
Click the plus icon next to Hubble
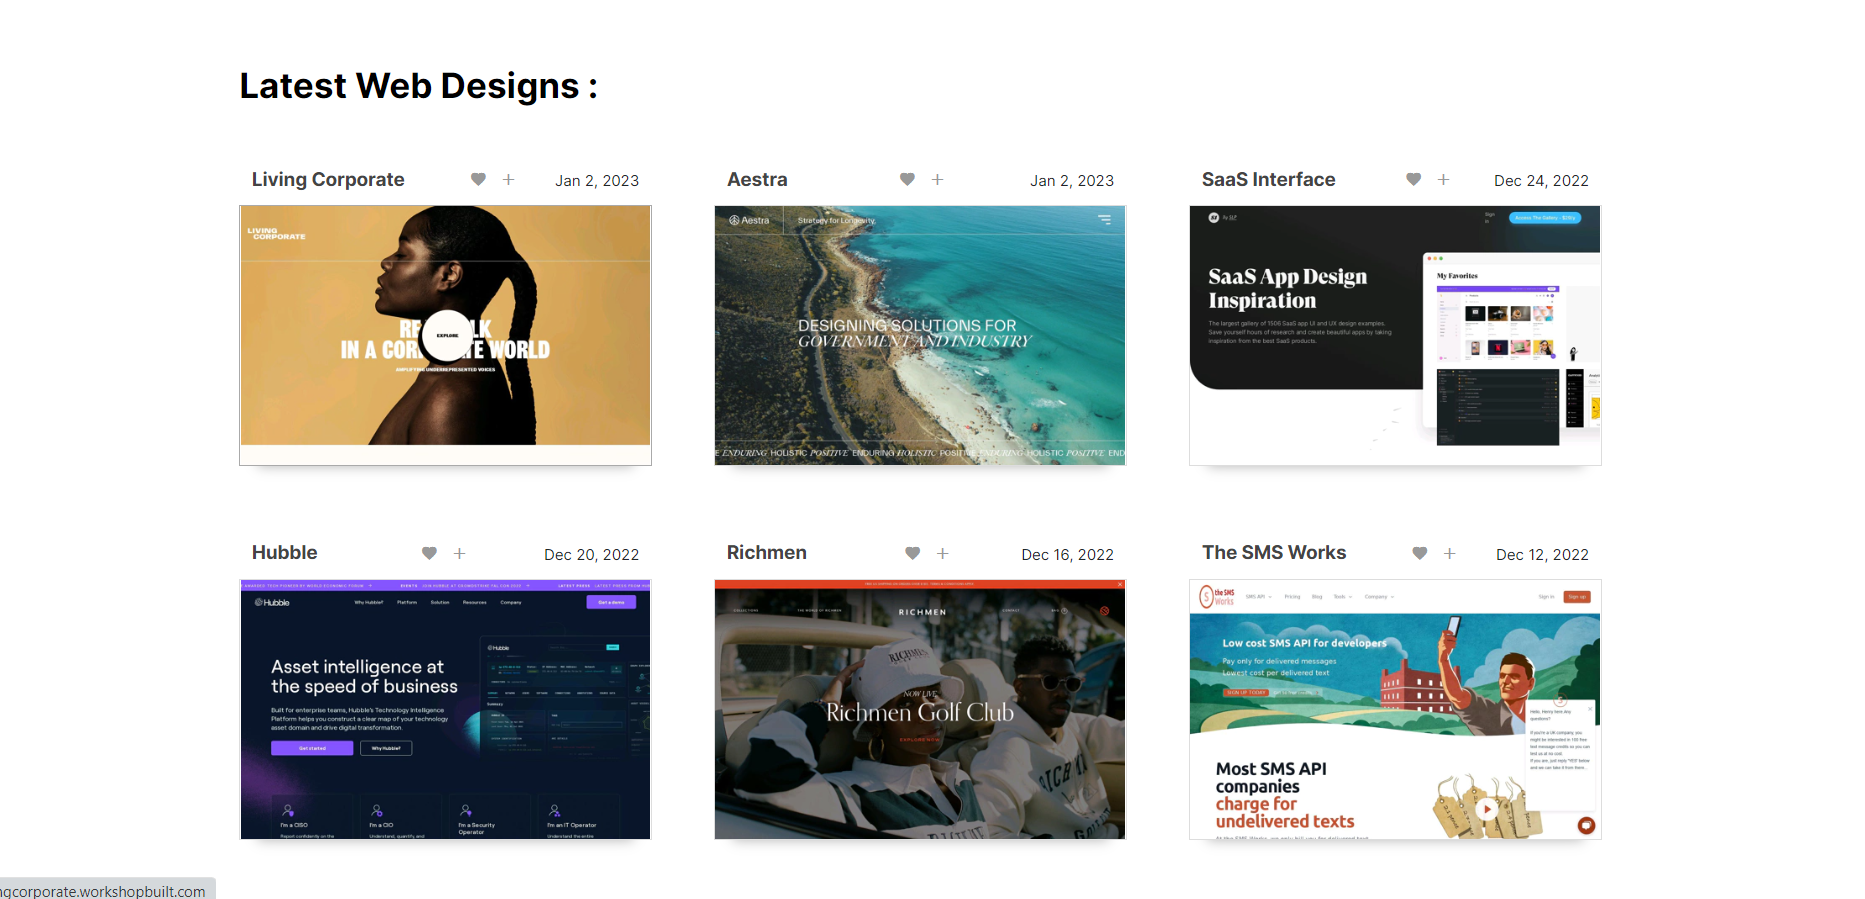pos(459,553)
